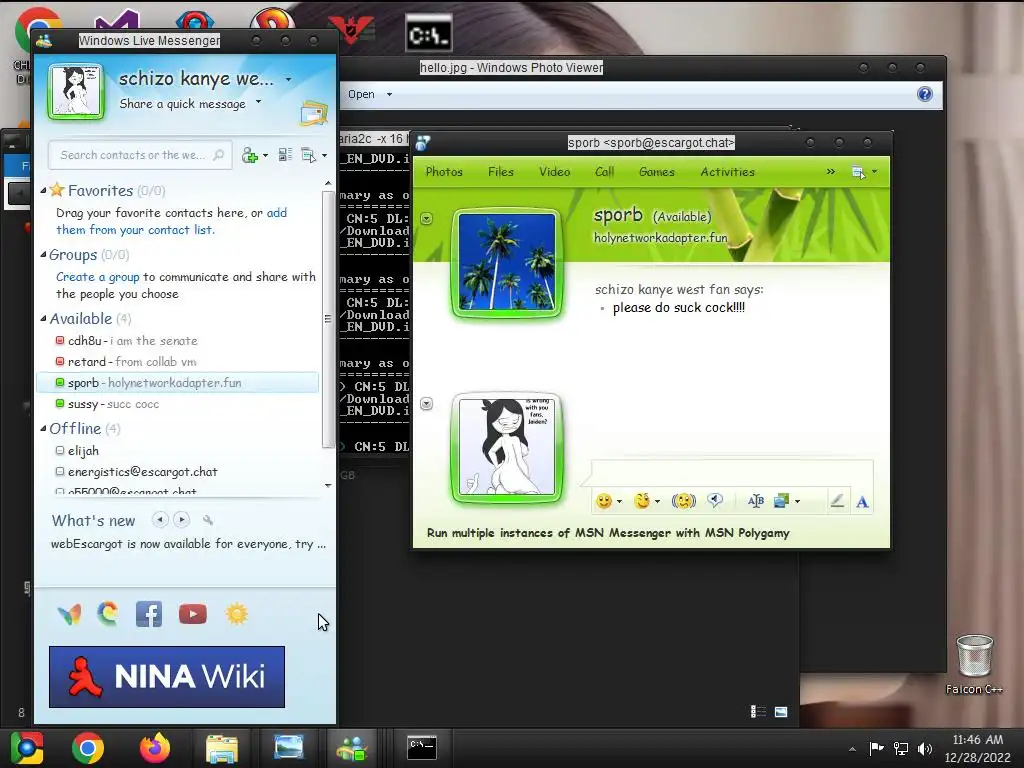
Task: Collapse the Offline contacts group
Action: 43,428
